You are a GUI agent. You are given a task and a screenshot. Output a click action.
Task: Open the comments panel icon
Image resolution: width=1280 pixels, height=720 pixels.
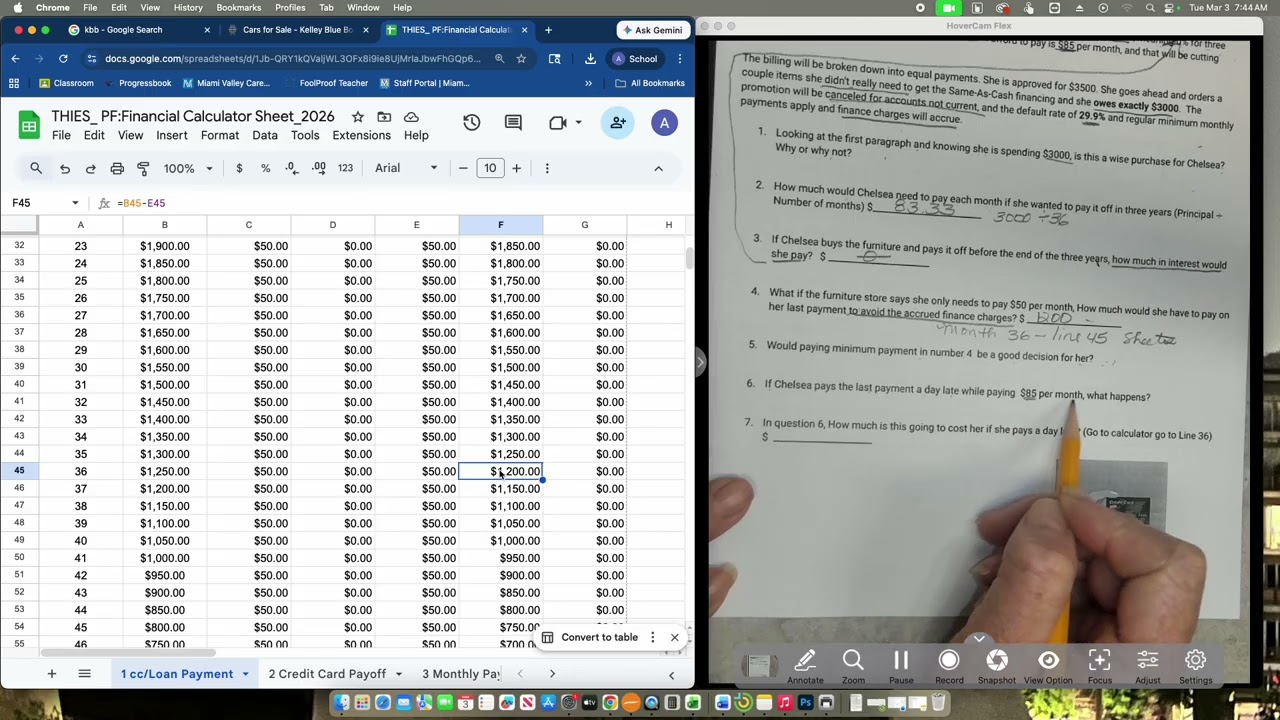pyautogui.click(x=513, y=123)
